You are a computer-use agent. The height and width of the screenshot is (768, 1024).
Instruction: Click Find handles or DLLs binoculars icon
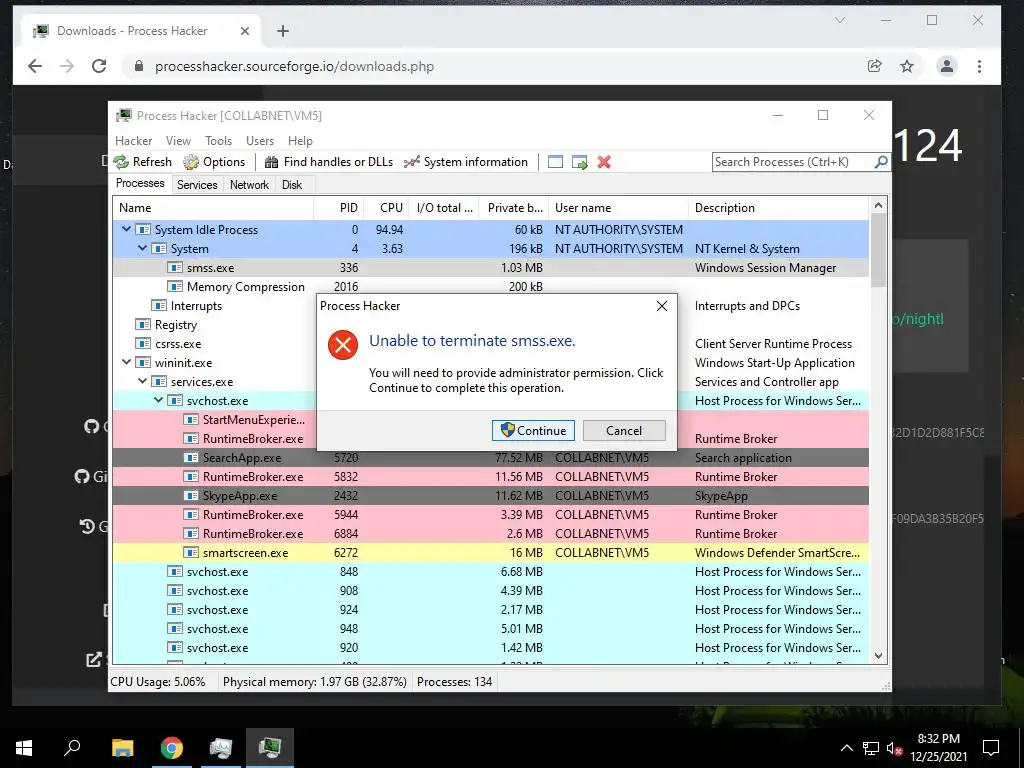click(271, 162)
